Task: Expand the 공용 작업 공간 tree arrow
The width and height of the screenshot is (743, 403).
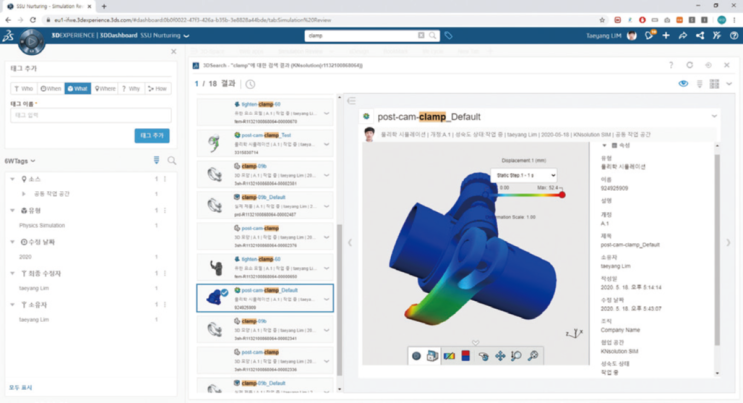Action: pos(24,194)
